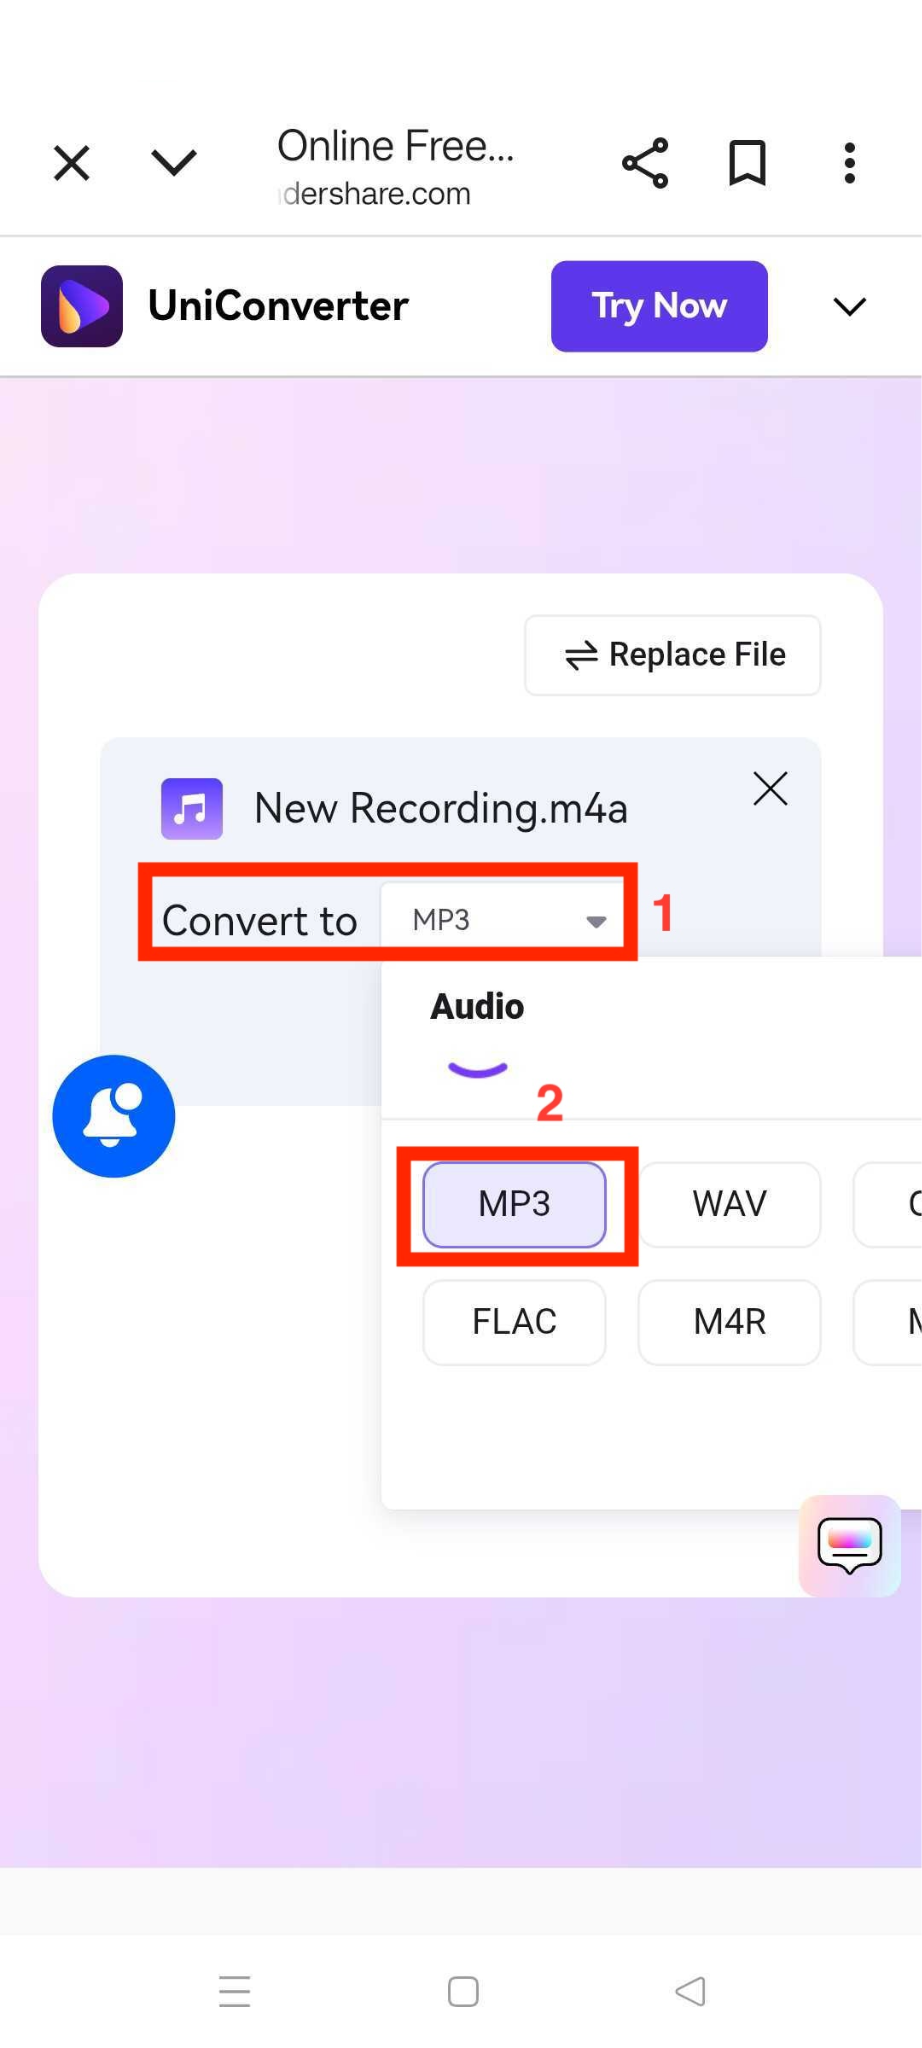Tap the Android home square icon
This screenshot has height=2048, width=922.
pyautogui.click(x=463, y=1991)
